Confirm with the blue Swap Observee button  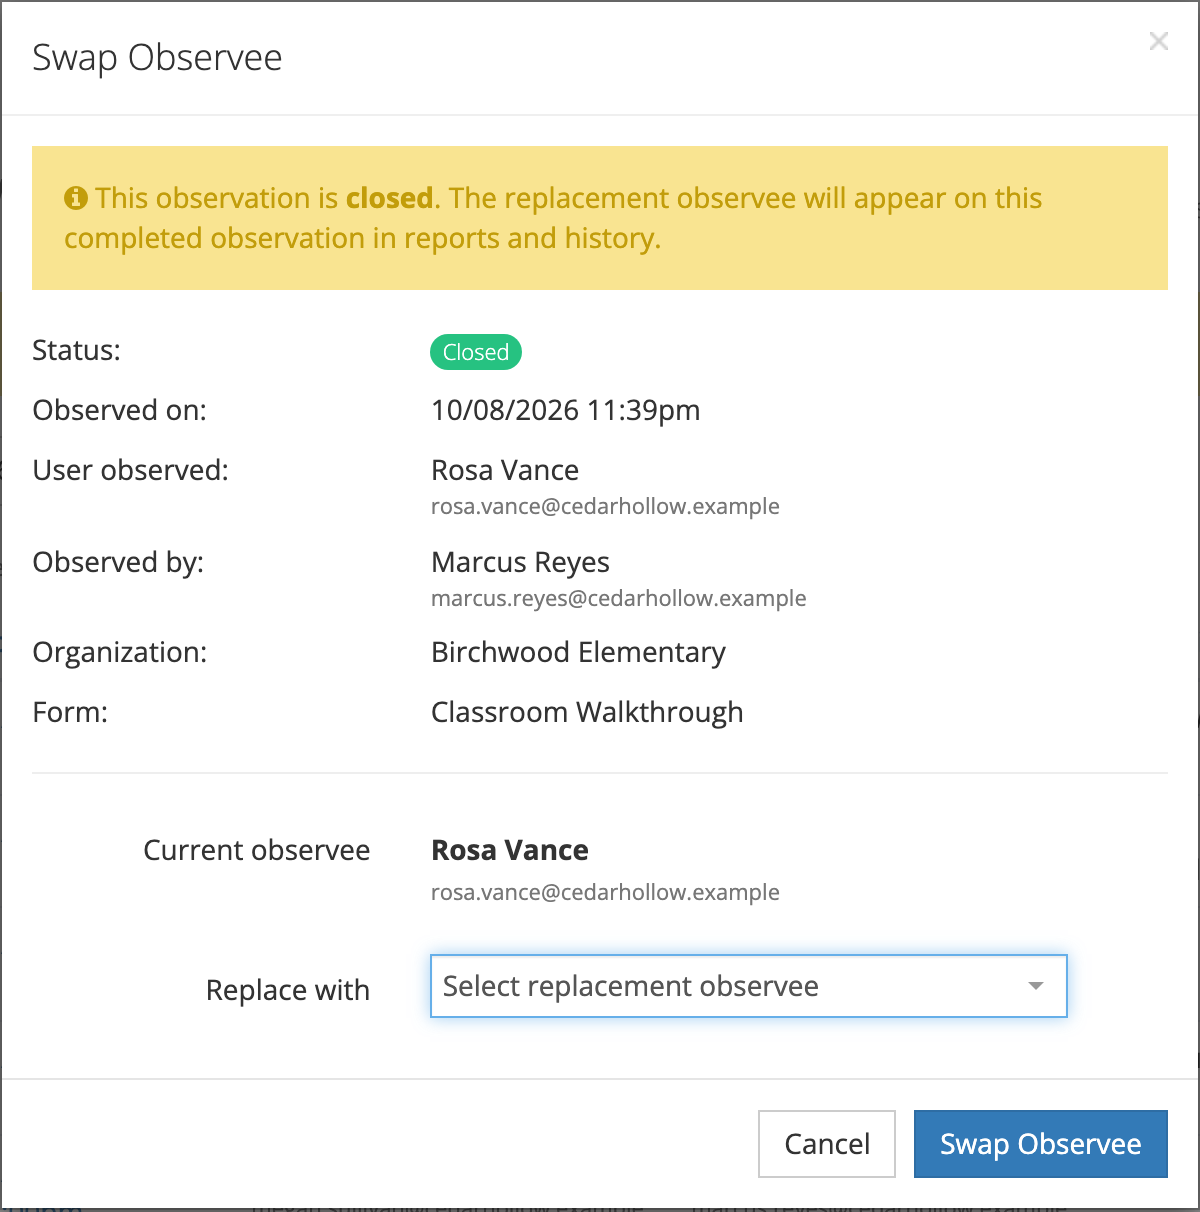click(x=1041, y=1144)
